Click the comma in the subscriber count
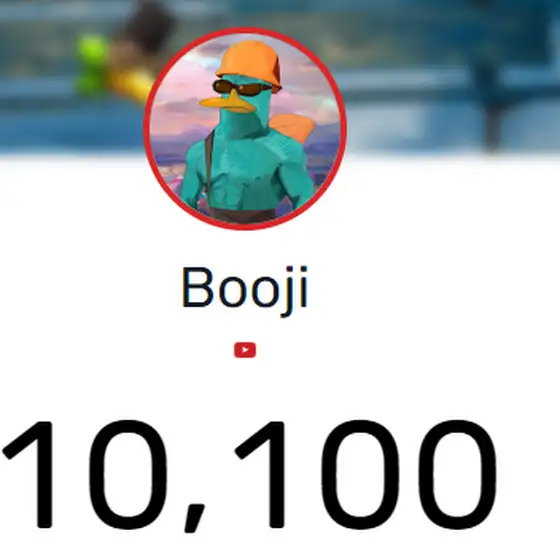Viewport: 560px width, 560px height. [195, 518]
